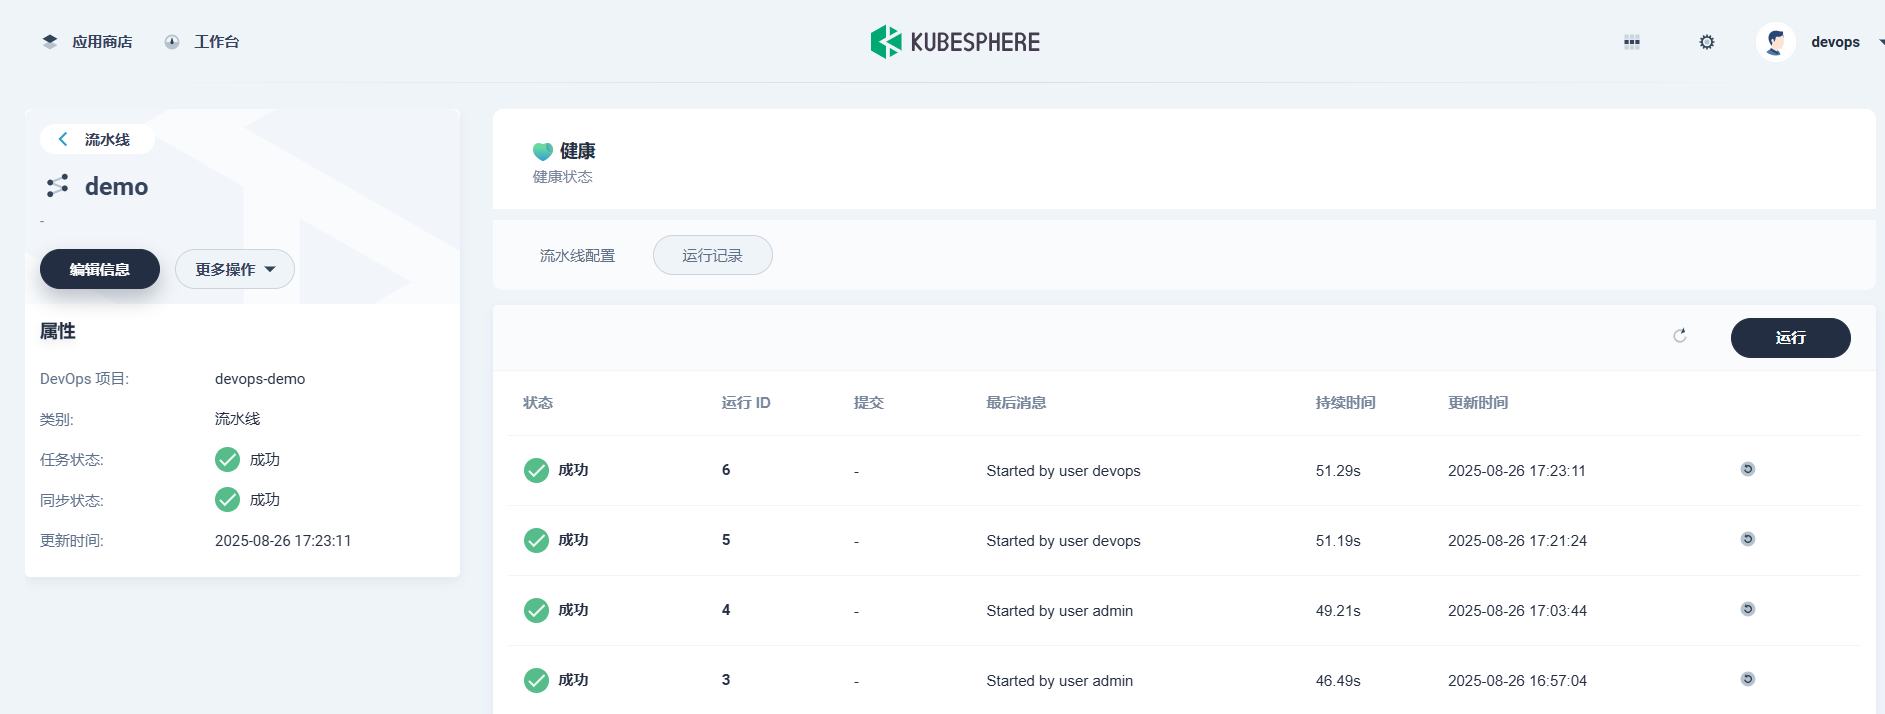The width and height of the screenshot is (1885, 714).
Task: Switch to the 运行记录 tab
Action: pos(712,255)
